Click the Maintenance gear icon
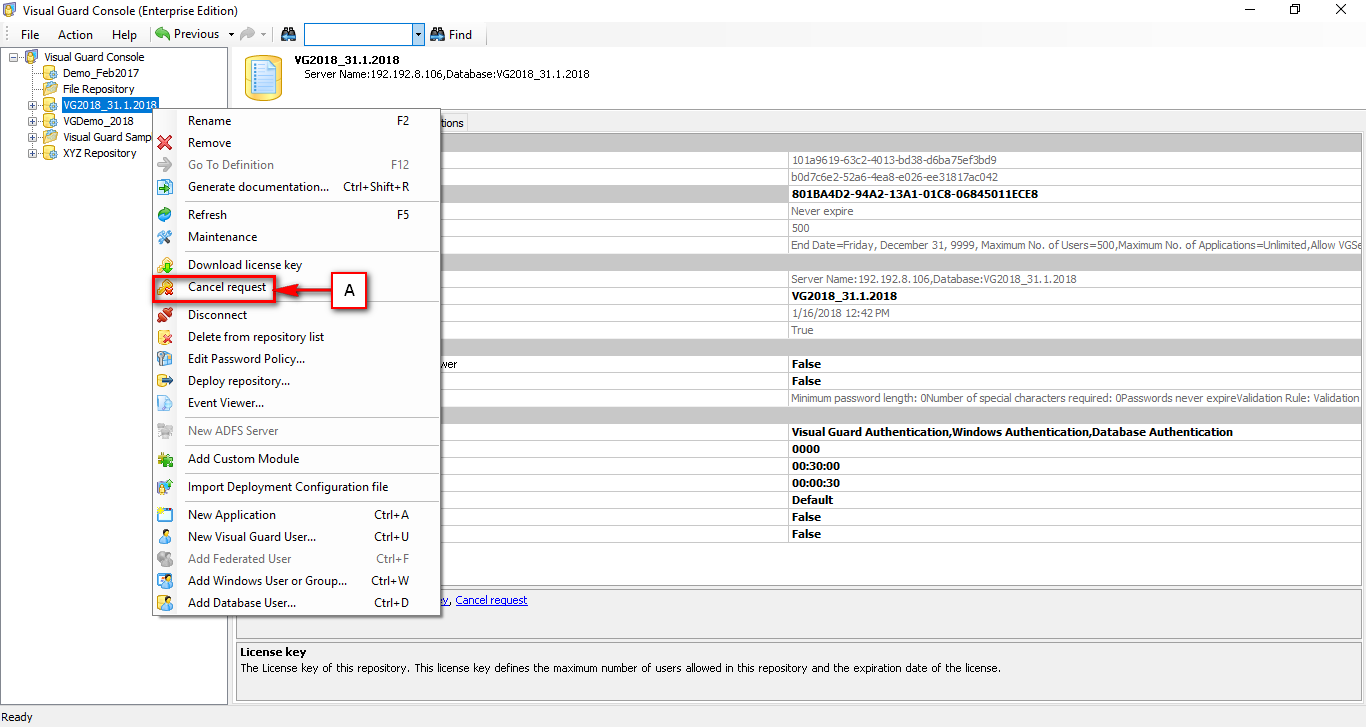This screenshot has height=727, width=1366. [x=166, y=237]
